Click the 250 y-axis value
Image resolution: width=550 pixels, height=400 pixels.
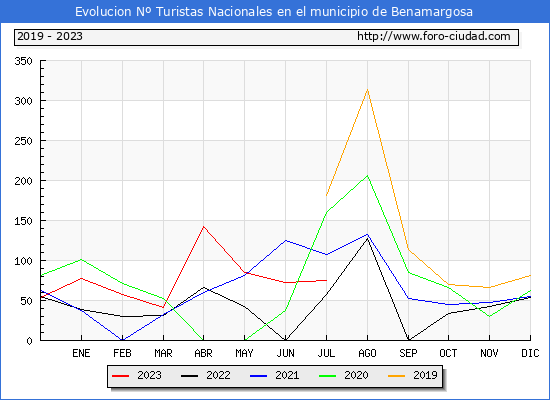tap(23, 141)
